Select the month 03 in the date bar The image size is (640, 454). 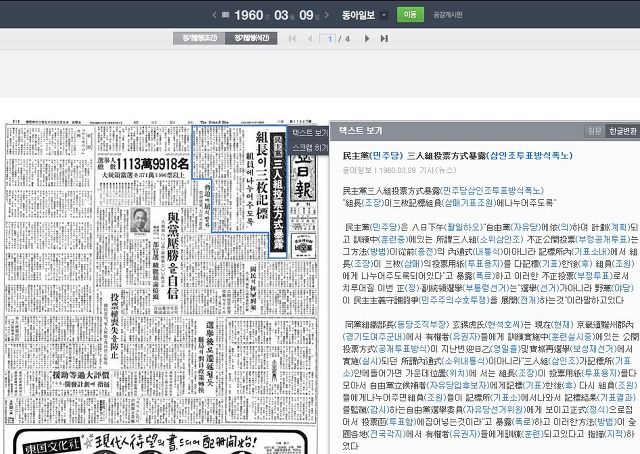281,15
